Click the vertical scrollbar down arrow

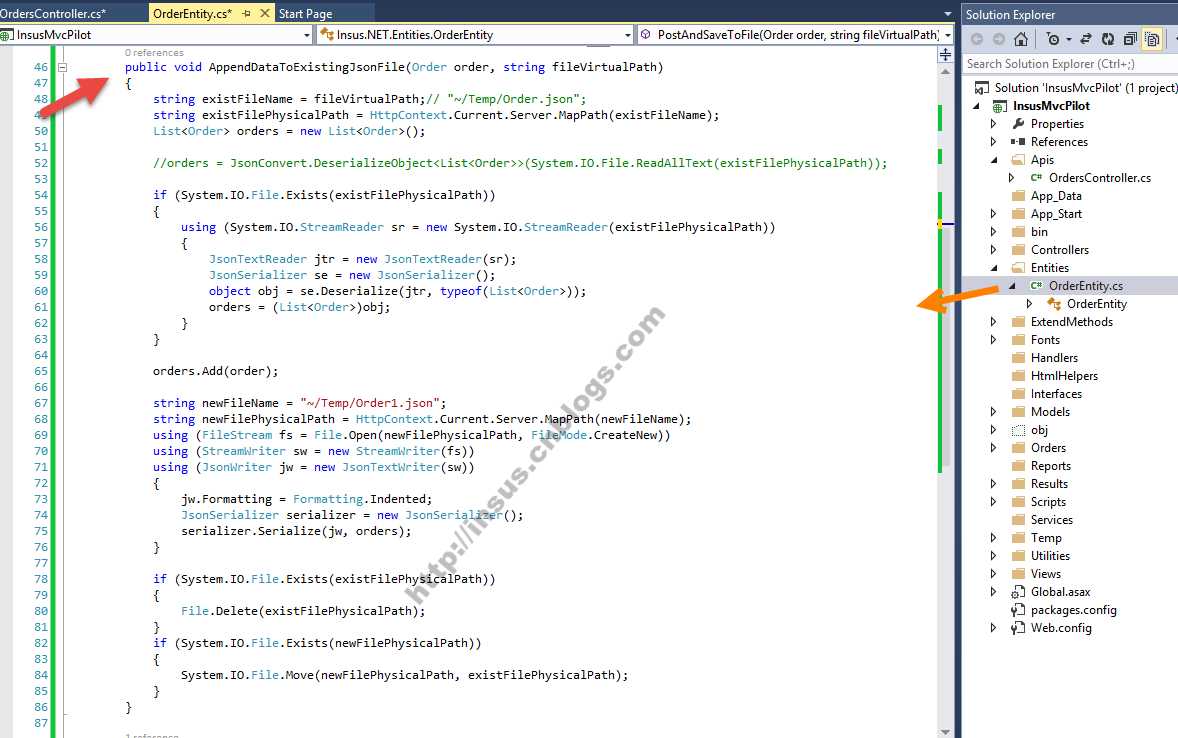click(945, 731)
